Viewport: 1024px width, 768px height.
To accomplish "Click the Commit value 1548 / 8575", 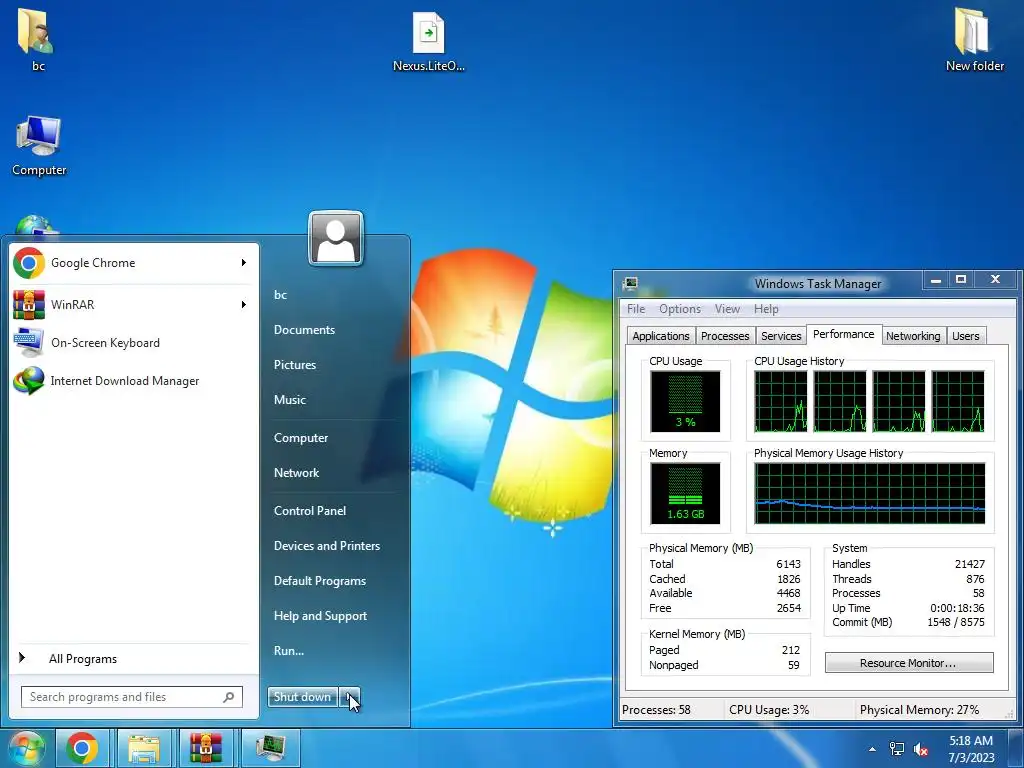I will (x=955, y=622).
